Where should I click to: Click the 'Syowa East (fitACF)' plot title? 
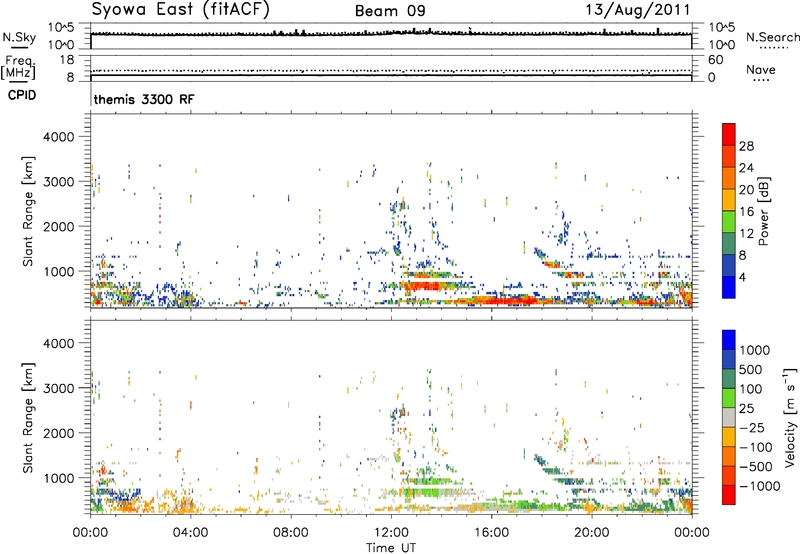point(180,9)
